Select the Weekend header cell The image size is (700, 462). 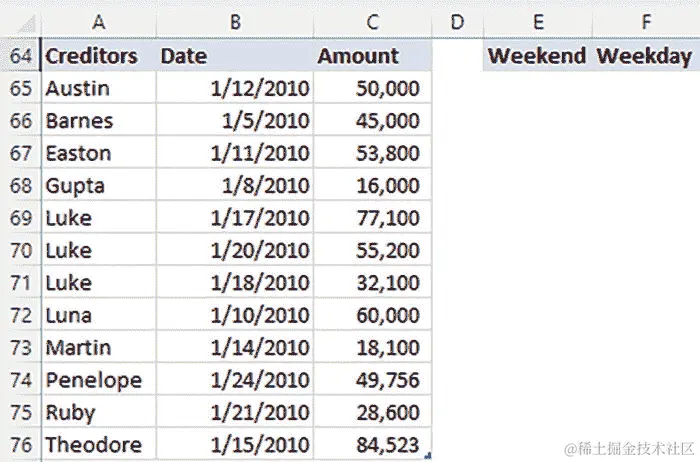click(x=537, y=56)
